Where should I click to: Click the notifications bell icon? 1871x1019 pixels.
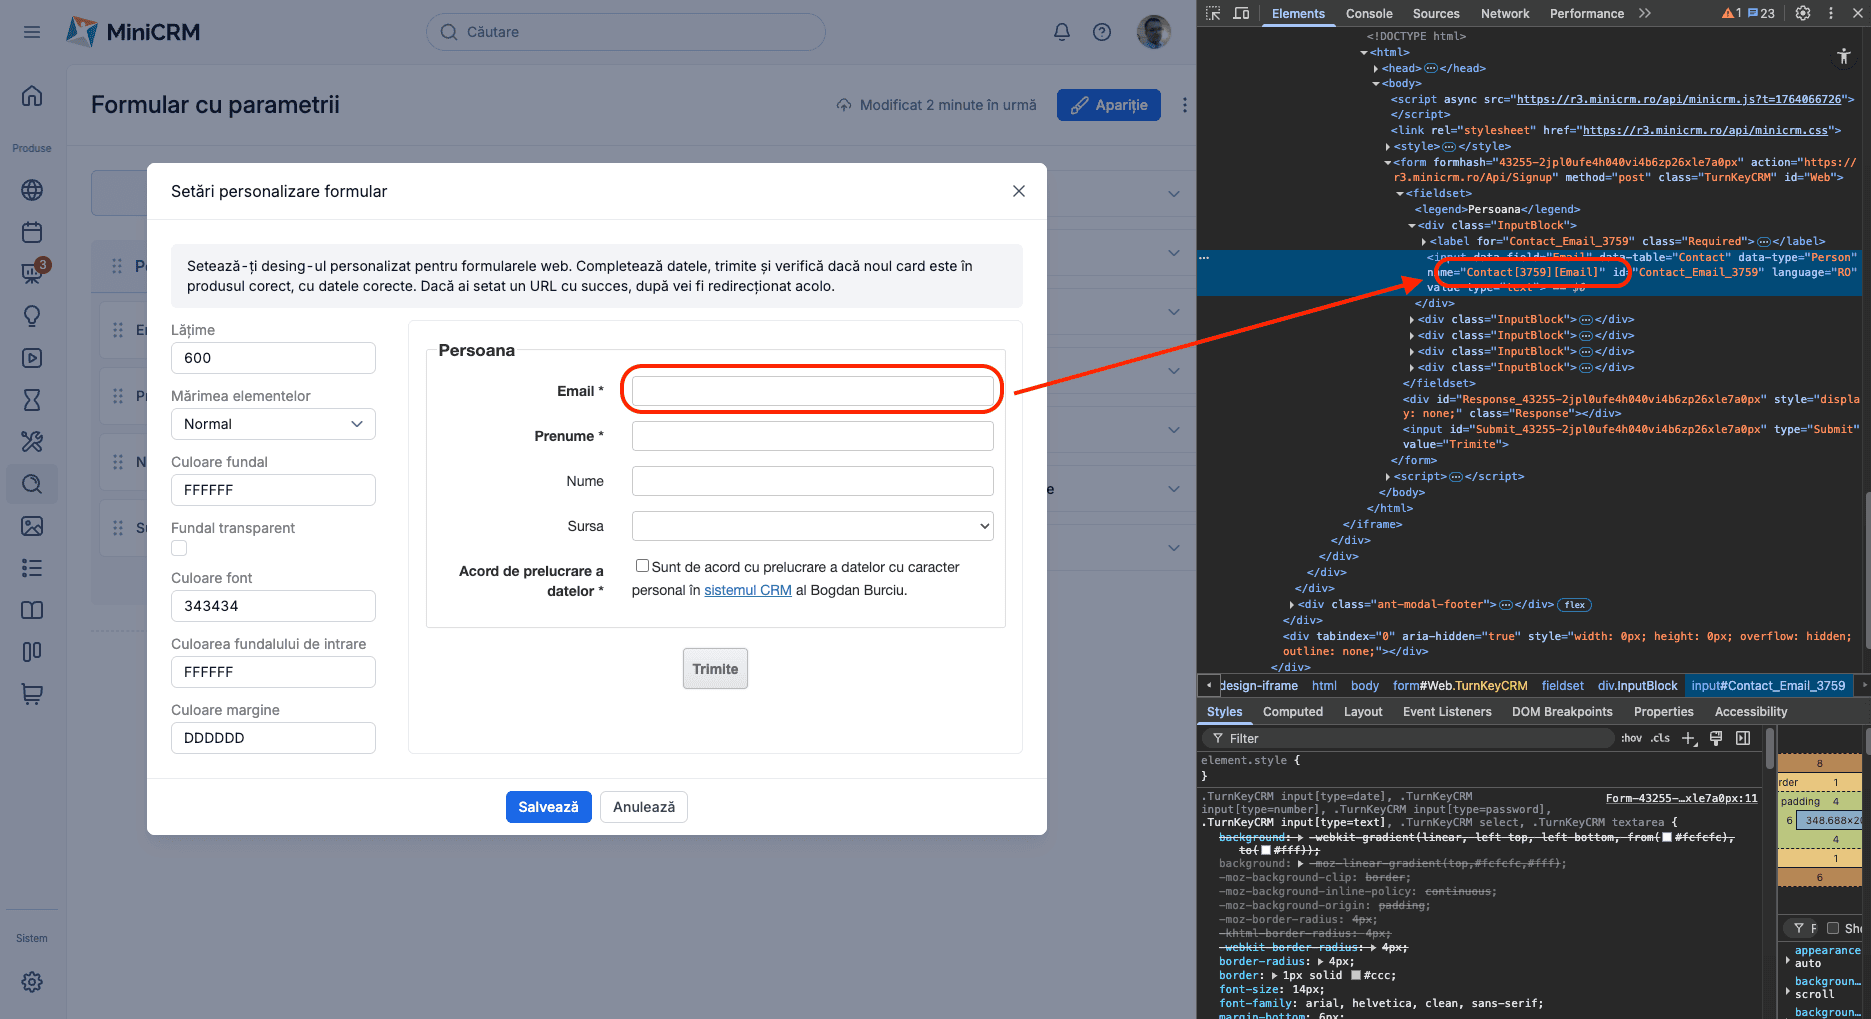pyautogui.click(x=1062, y=32)
